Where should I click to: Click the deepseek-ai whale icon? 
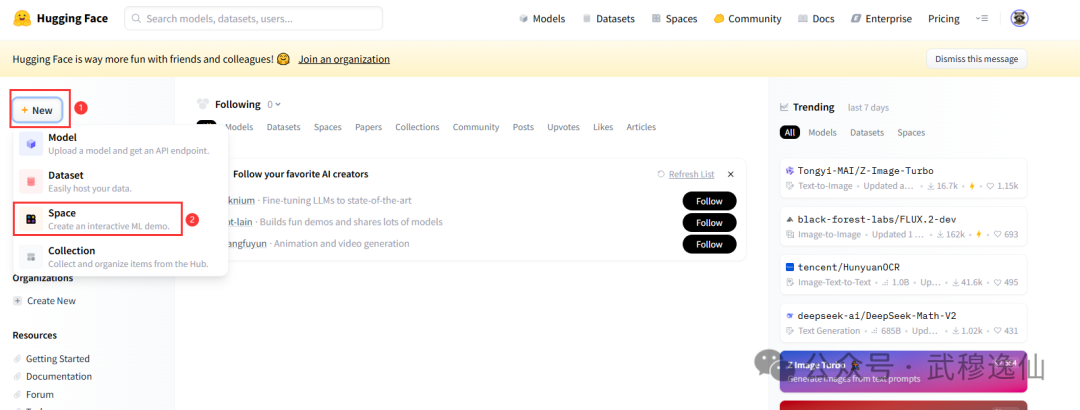click(x=790, y=315)
